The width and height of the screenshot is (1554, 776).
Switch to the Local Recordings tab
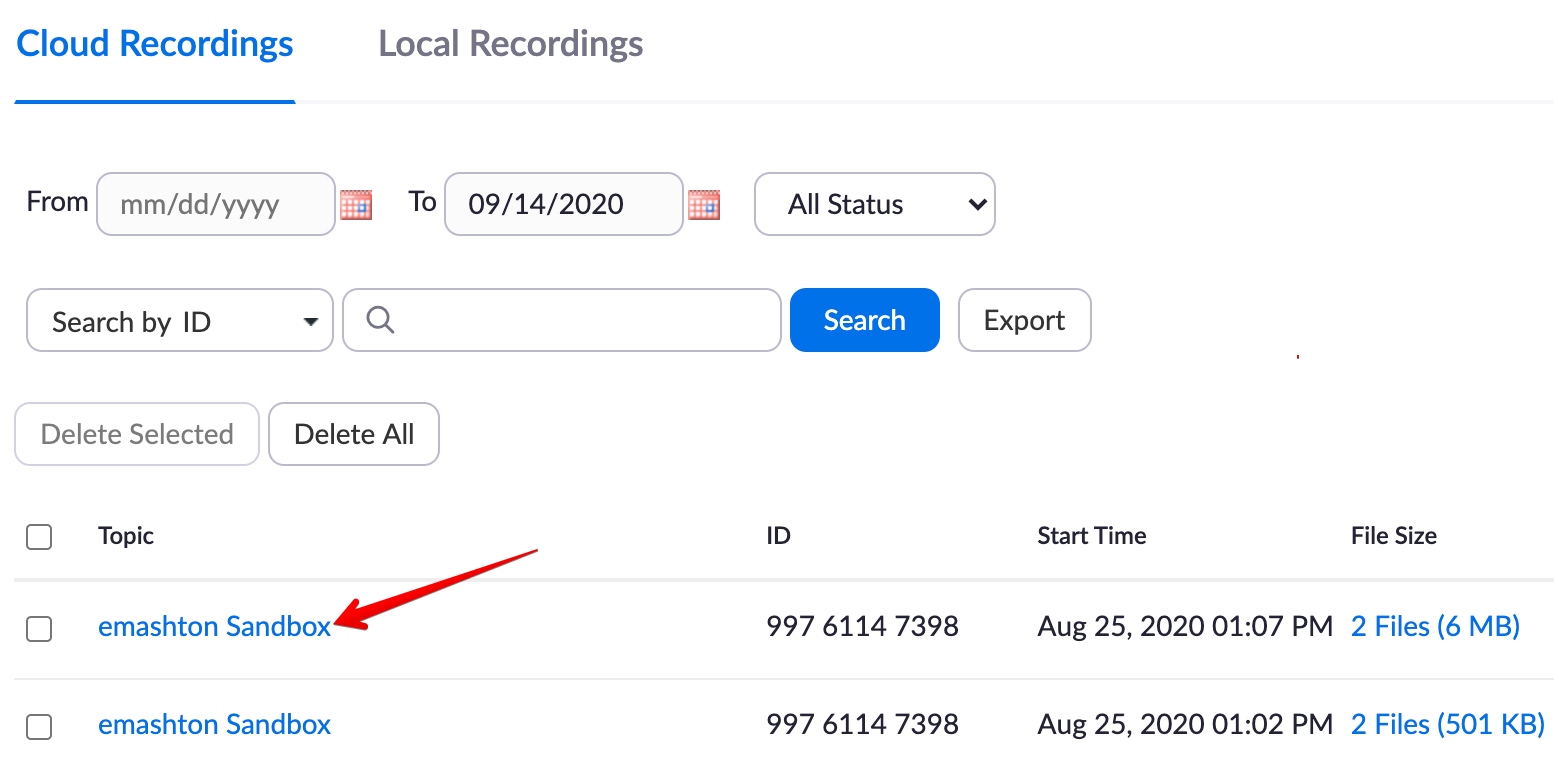(x=510, y=45)
